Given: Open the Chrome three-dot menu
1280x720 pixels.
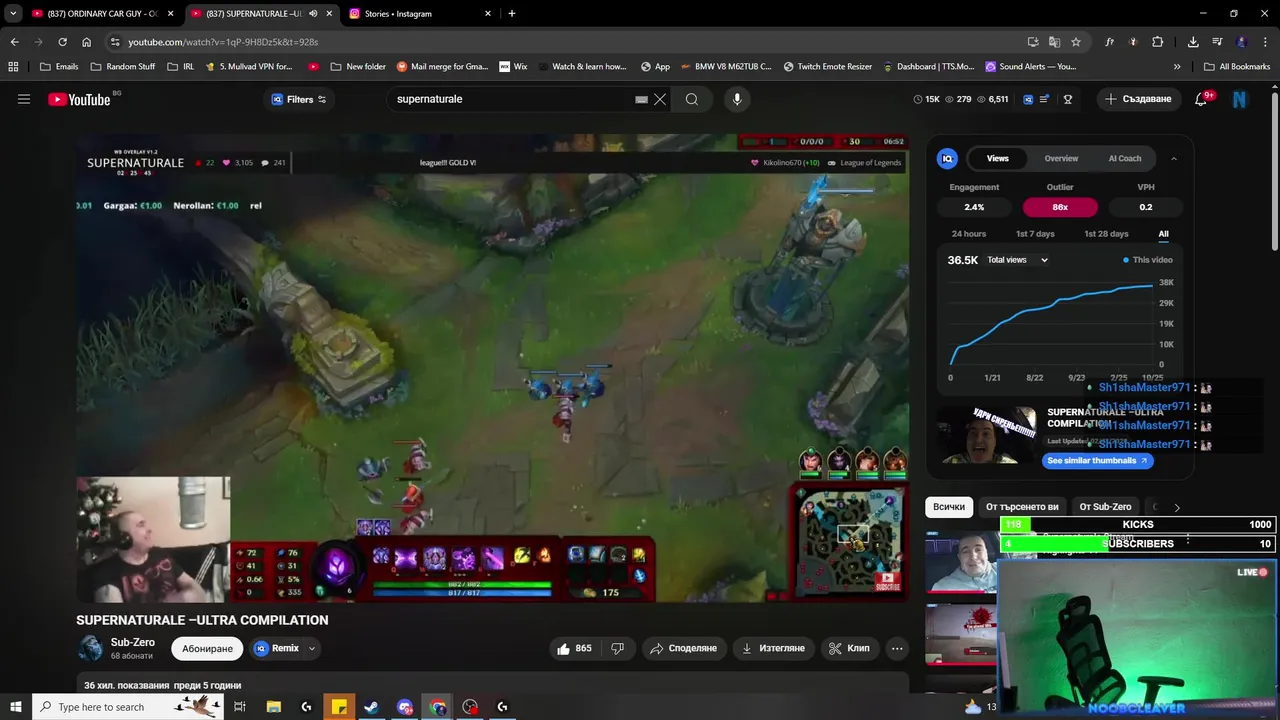Looking at the screenshot, I should coord(1266,42).
